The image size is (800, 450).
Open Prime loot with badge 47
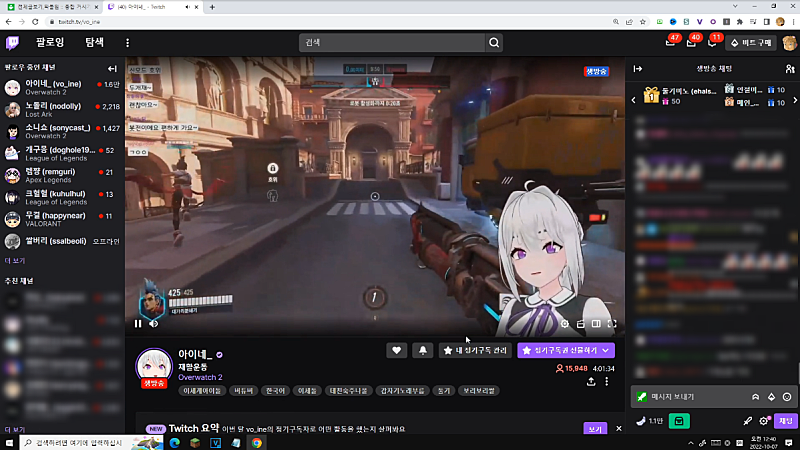pyautogui.click(x=670, y=43)
